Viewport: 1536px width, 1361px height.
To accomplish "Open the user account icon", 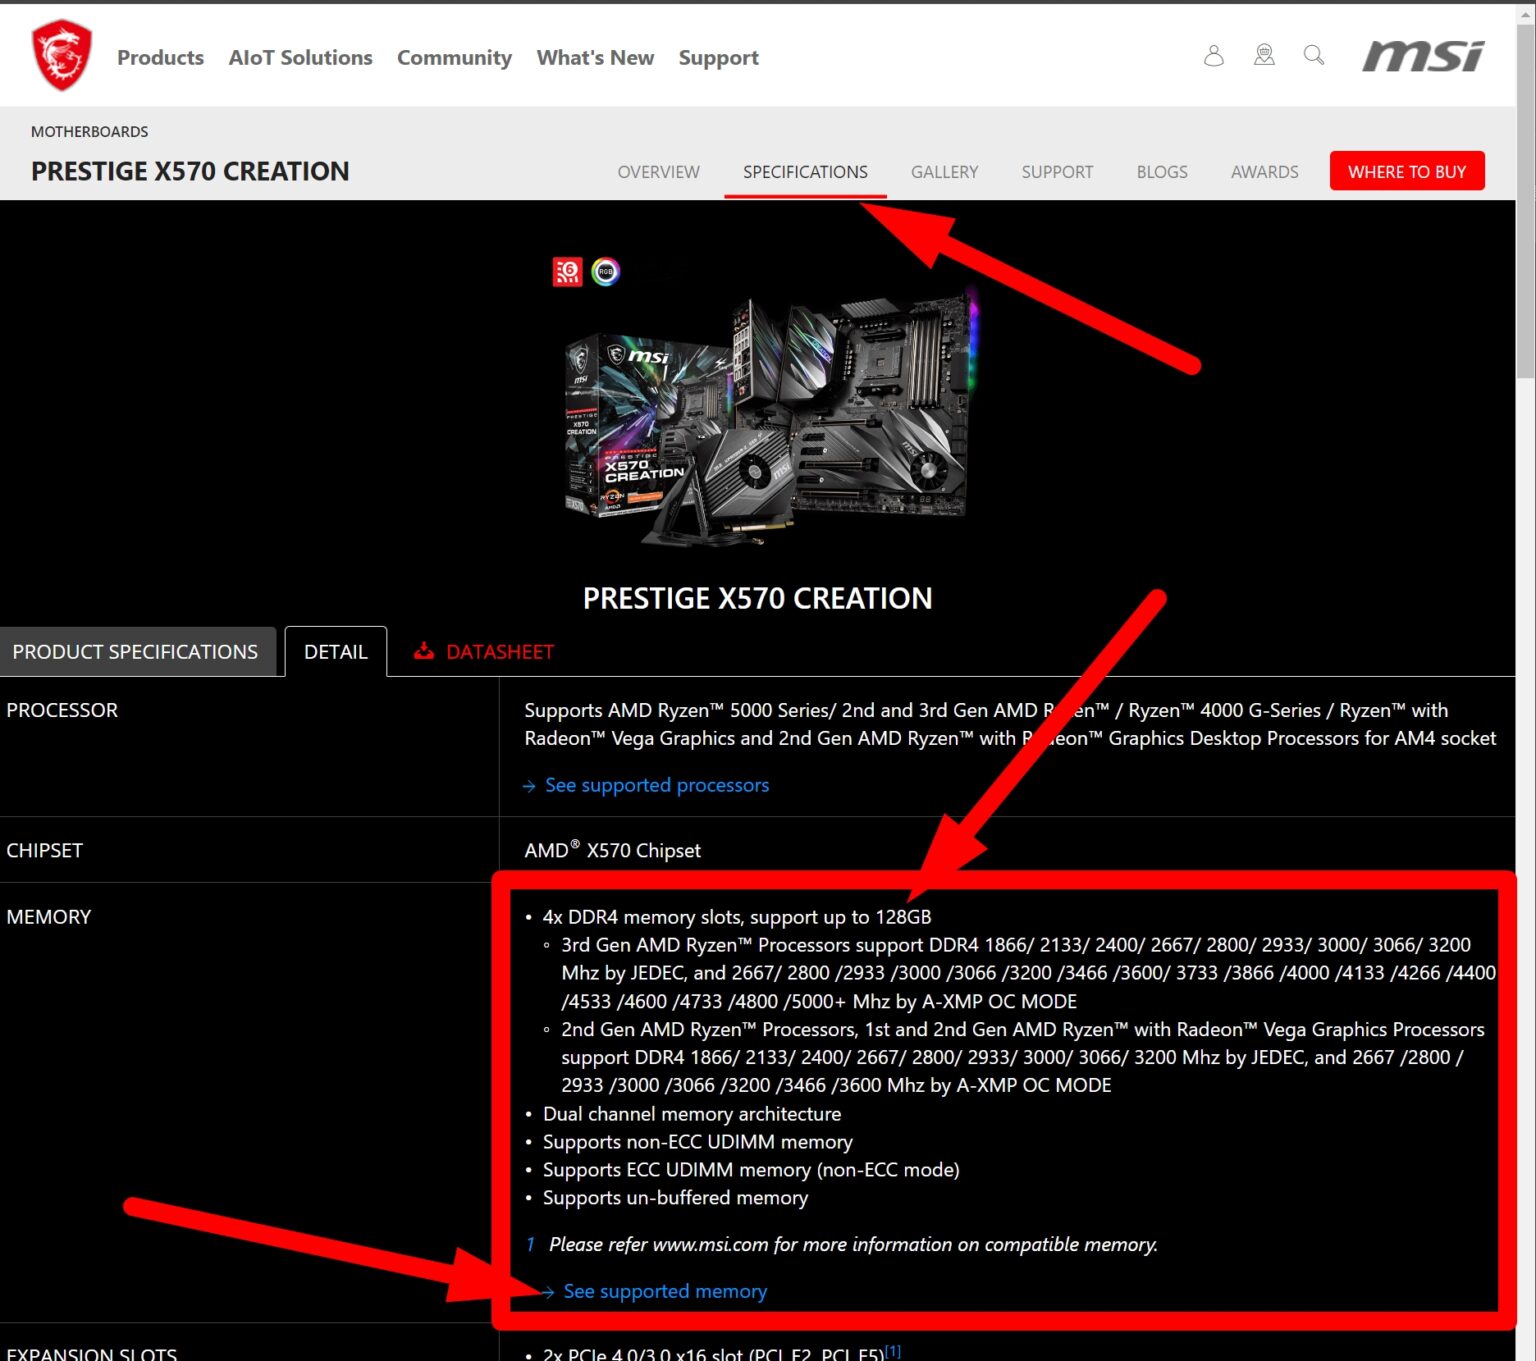I will point(1213,56).
